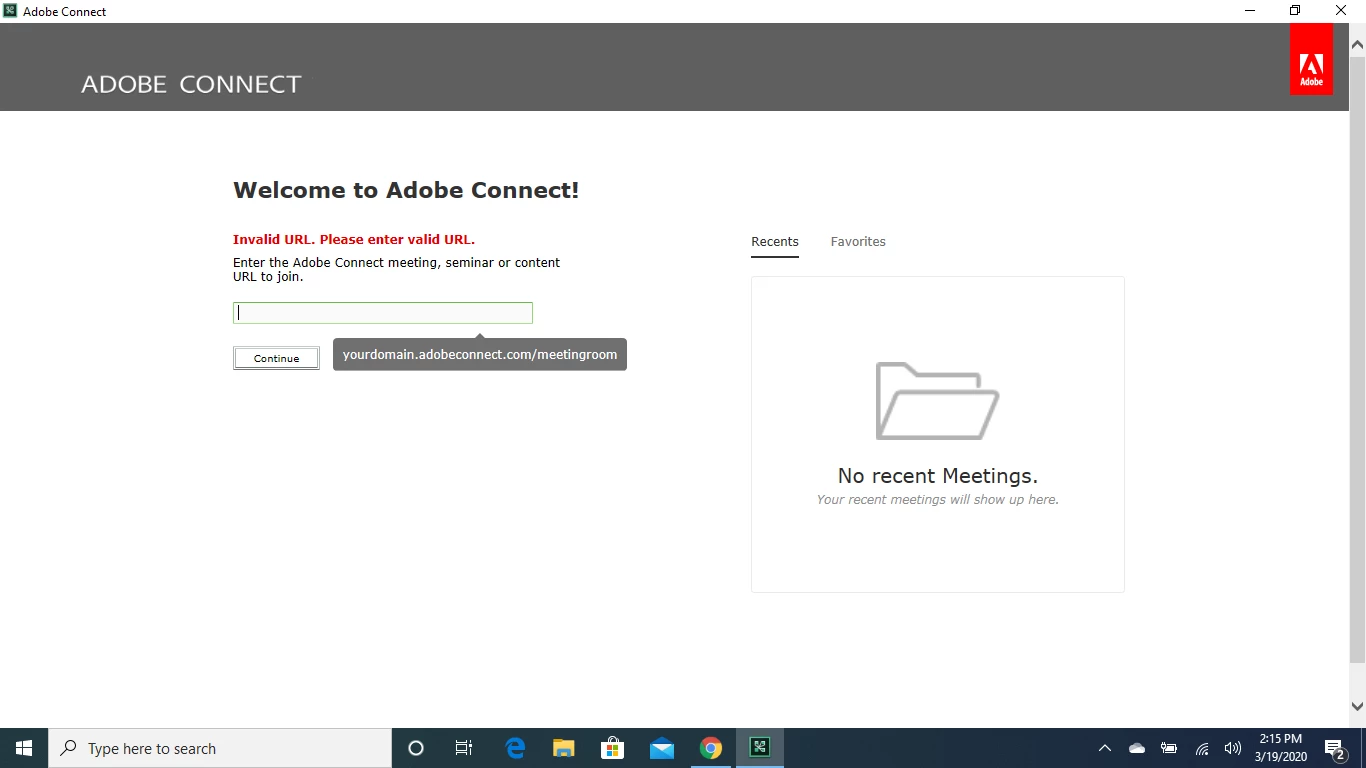
Task: Open the notifications action center
Action: click(x=1335, y=748)
